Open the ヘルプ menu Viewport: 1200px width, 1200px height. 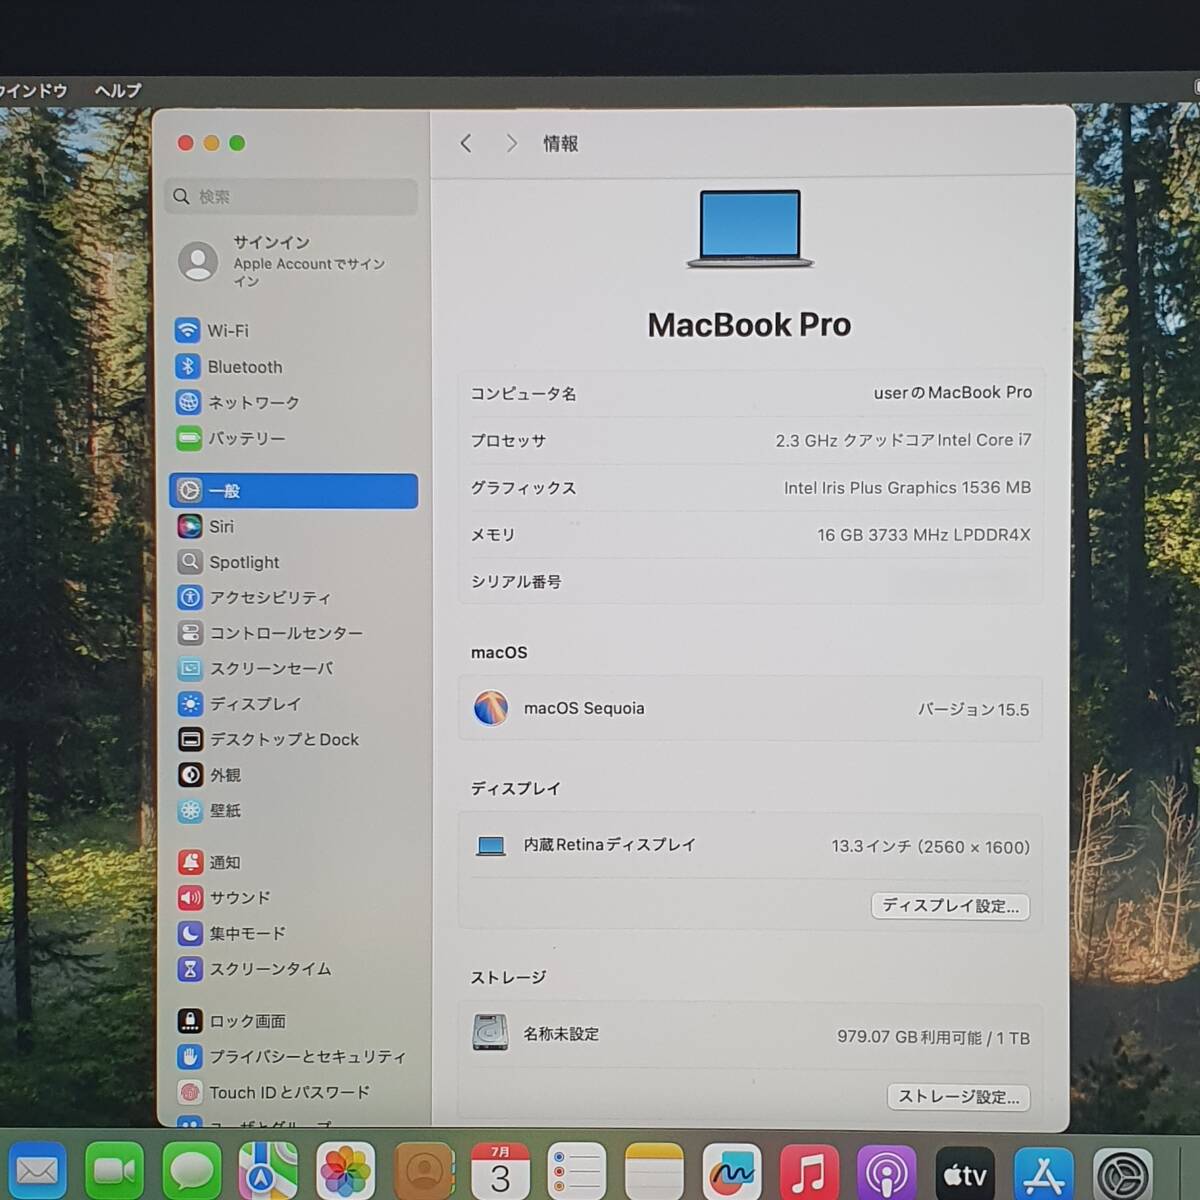(118, 90)
